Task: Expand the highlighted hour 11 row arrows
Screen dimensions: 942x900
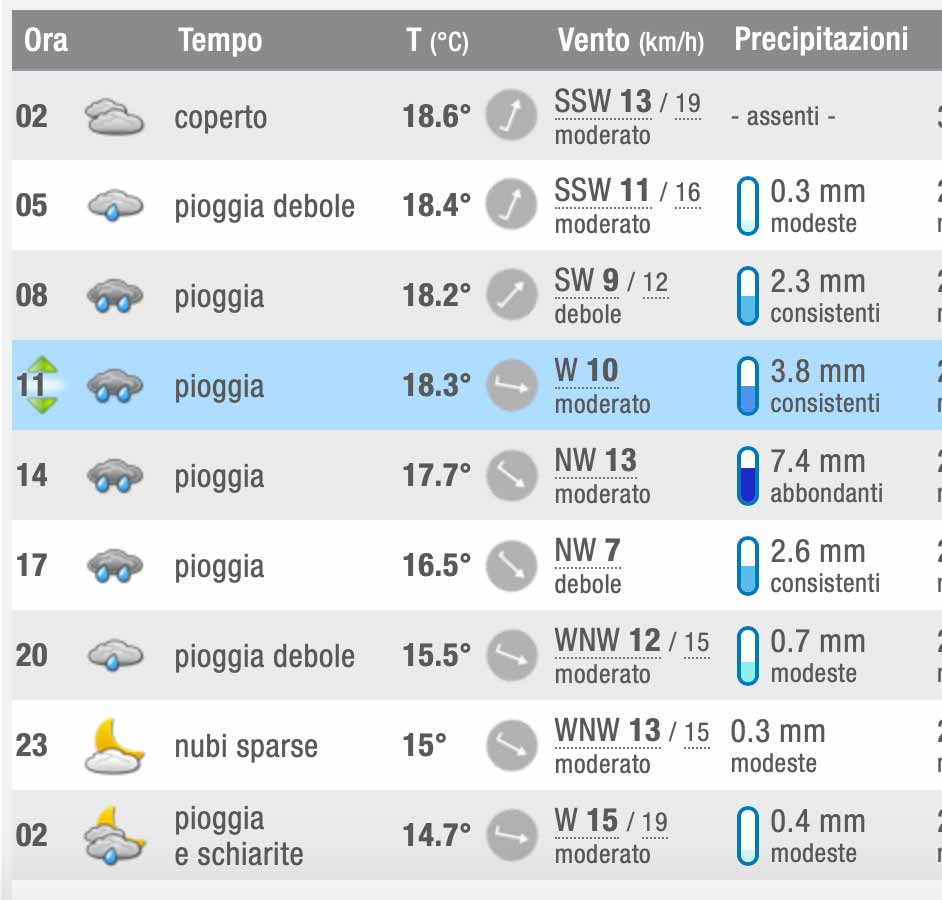Action: 42,385
